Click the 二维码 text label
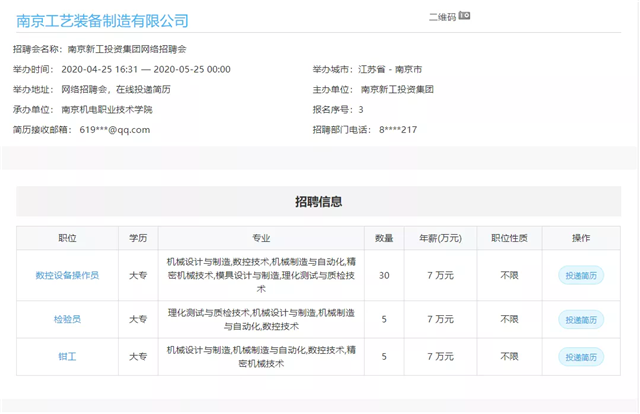 pyautogui.click(x=441, y=18)
